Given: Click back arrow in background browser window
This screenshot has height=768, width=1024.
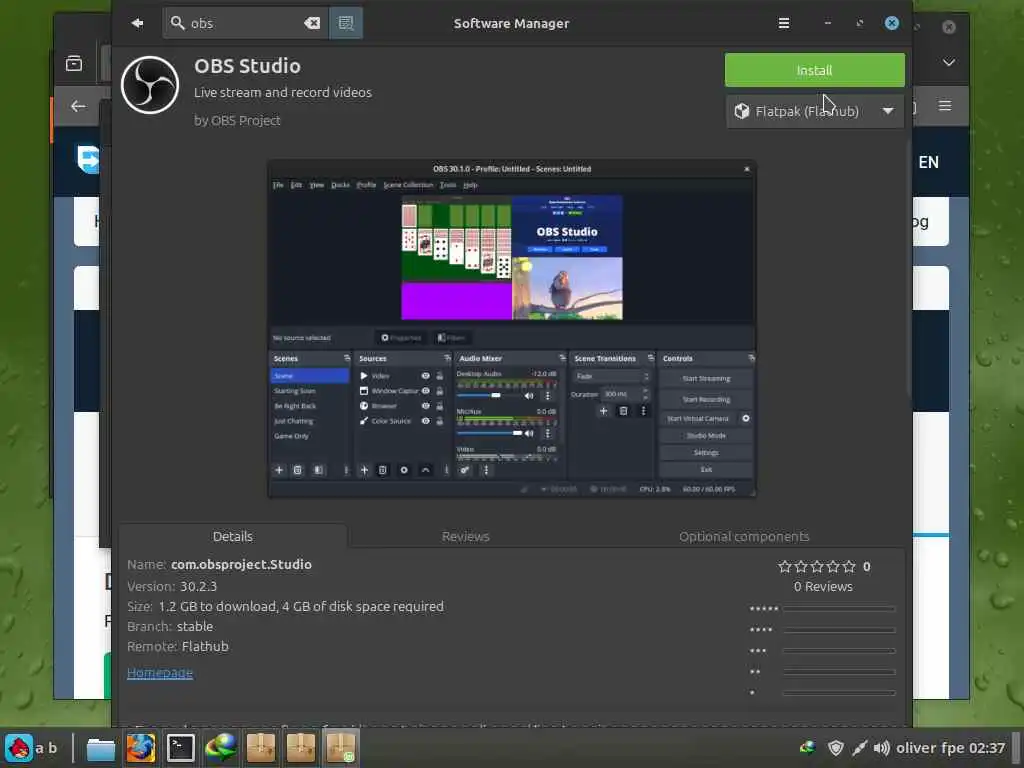Looking at the screenshot, I should [78, 106].
